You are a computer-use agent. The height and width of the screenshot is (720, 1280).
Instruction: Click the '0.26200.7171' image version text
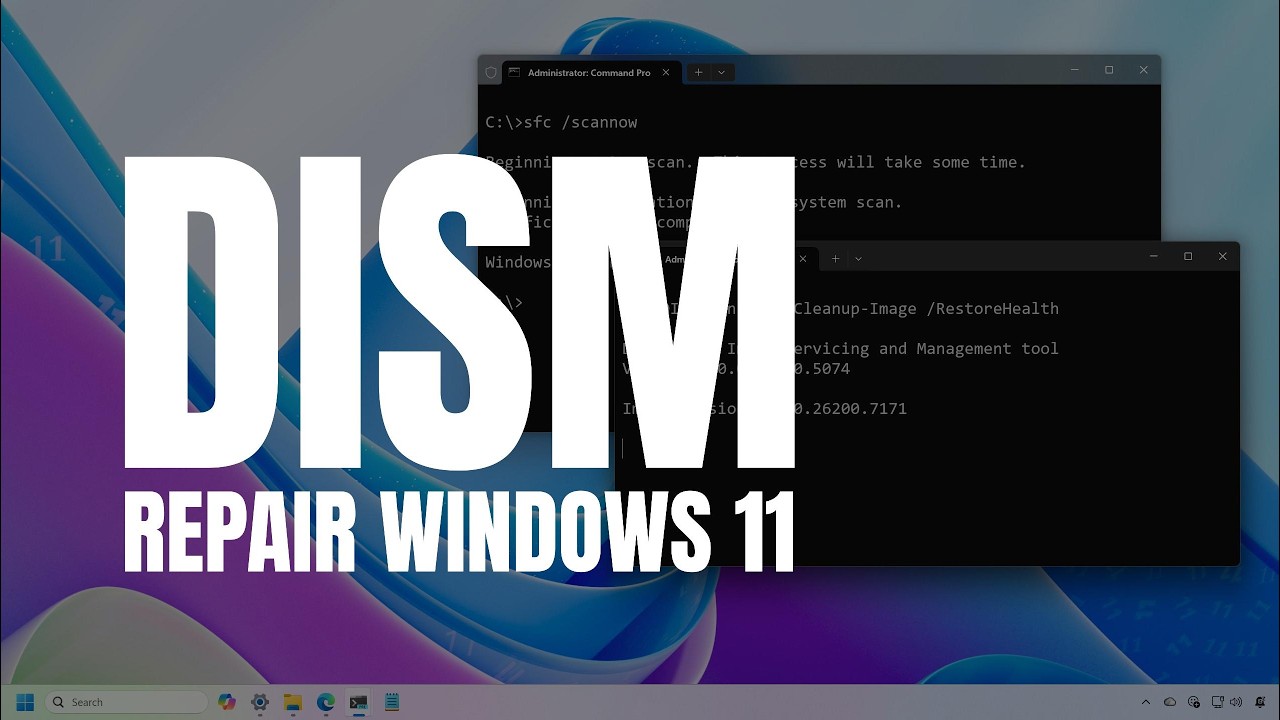click(851, 408)
